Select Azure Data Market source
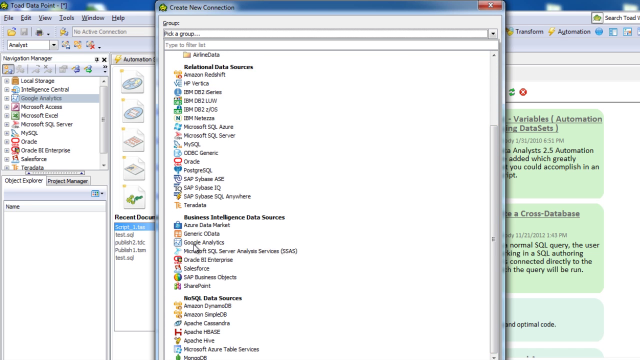 (207, 225)
